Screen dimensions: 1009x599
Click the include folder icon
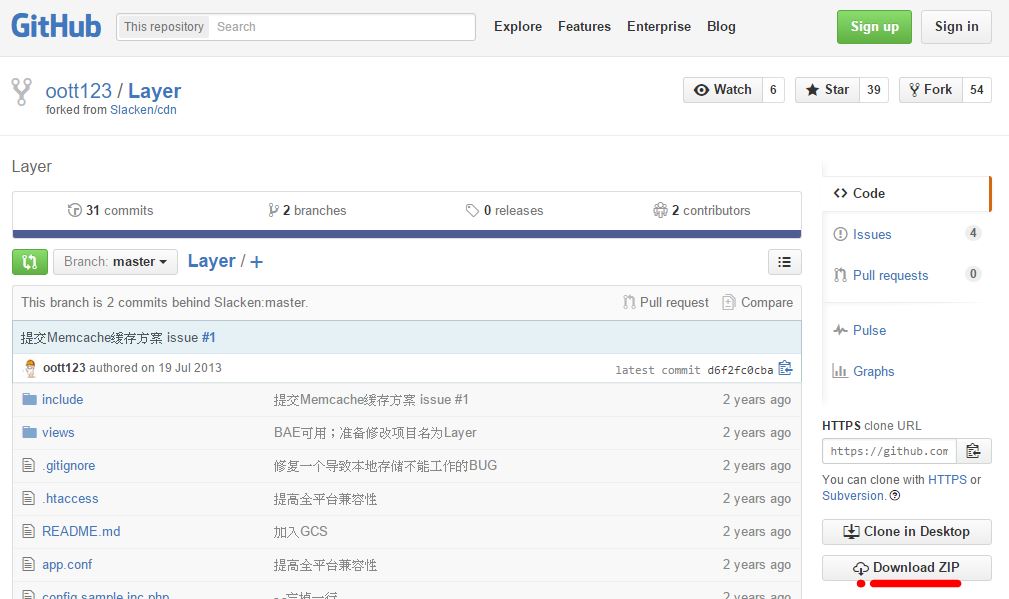tap(29, 399)
